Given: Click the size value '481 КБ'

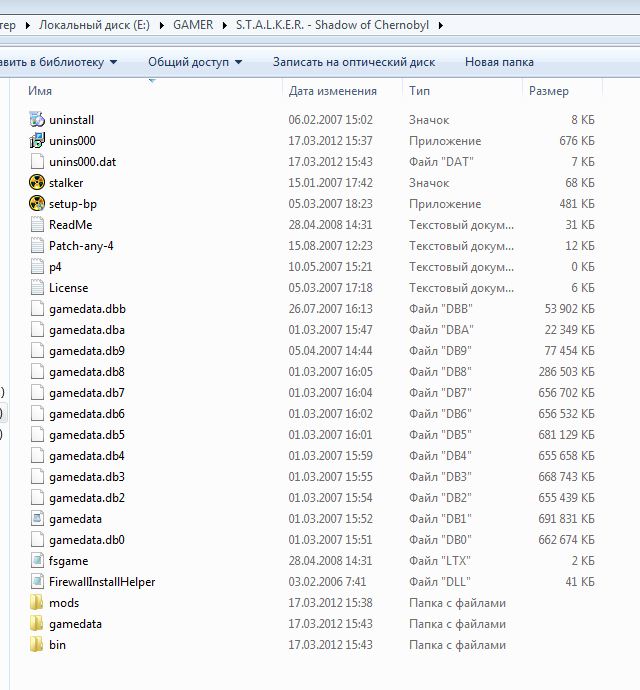Looking at the screenshot, I should tap(577, 204).
